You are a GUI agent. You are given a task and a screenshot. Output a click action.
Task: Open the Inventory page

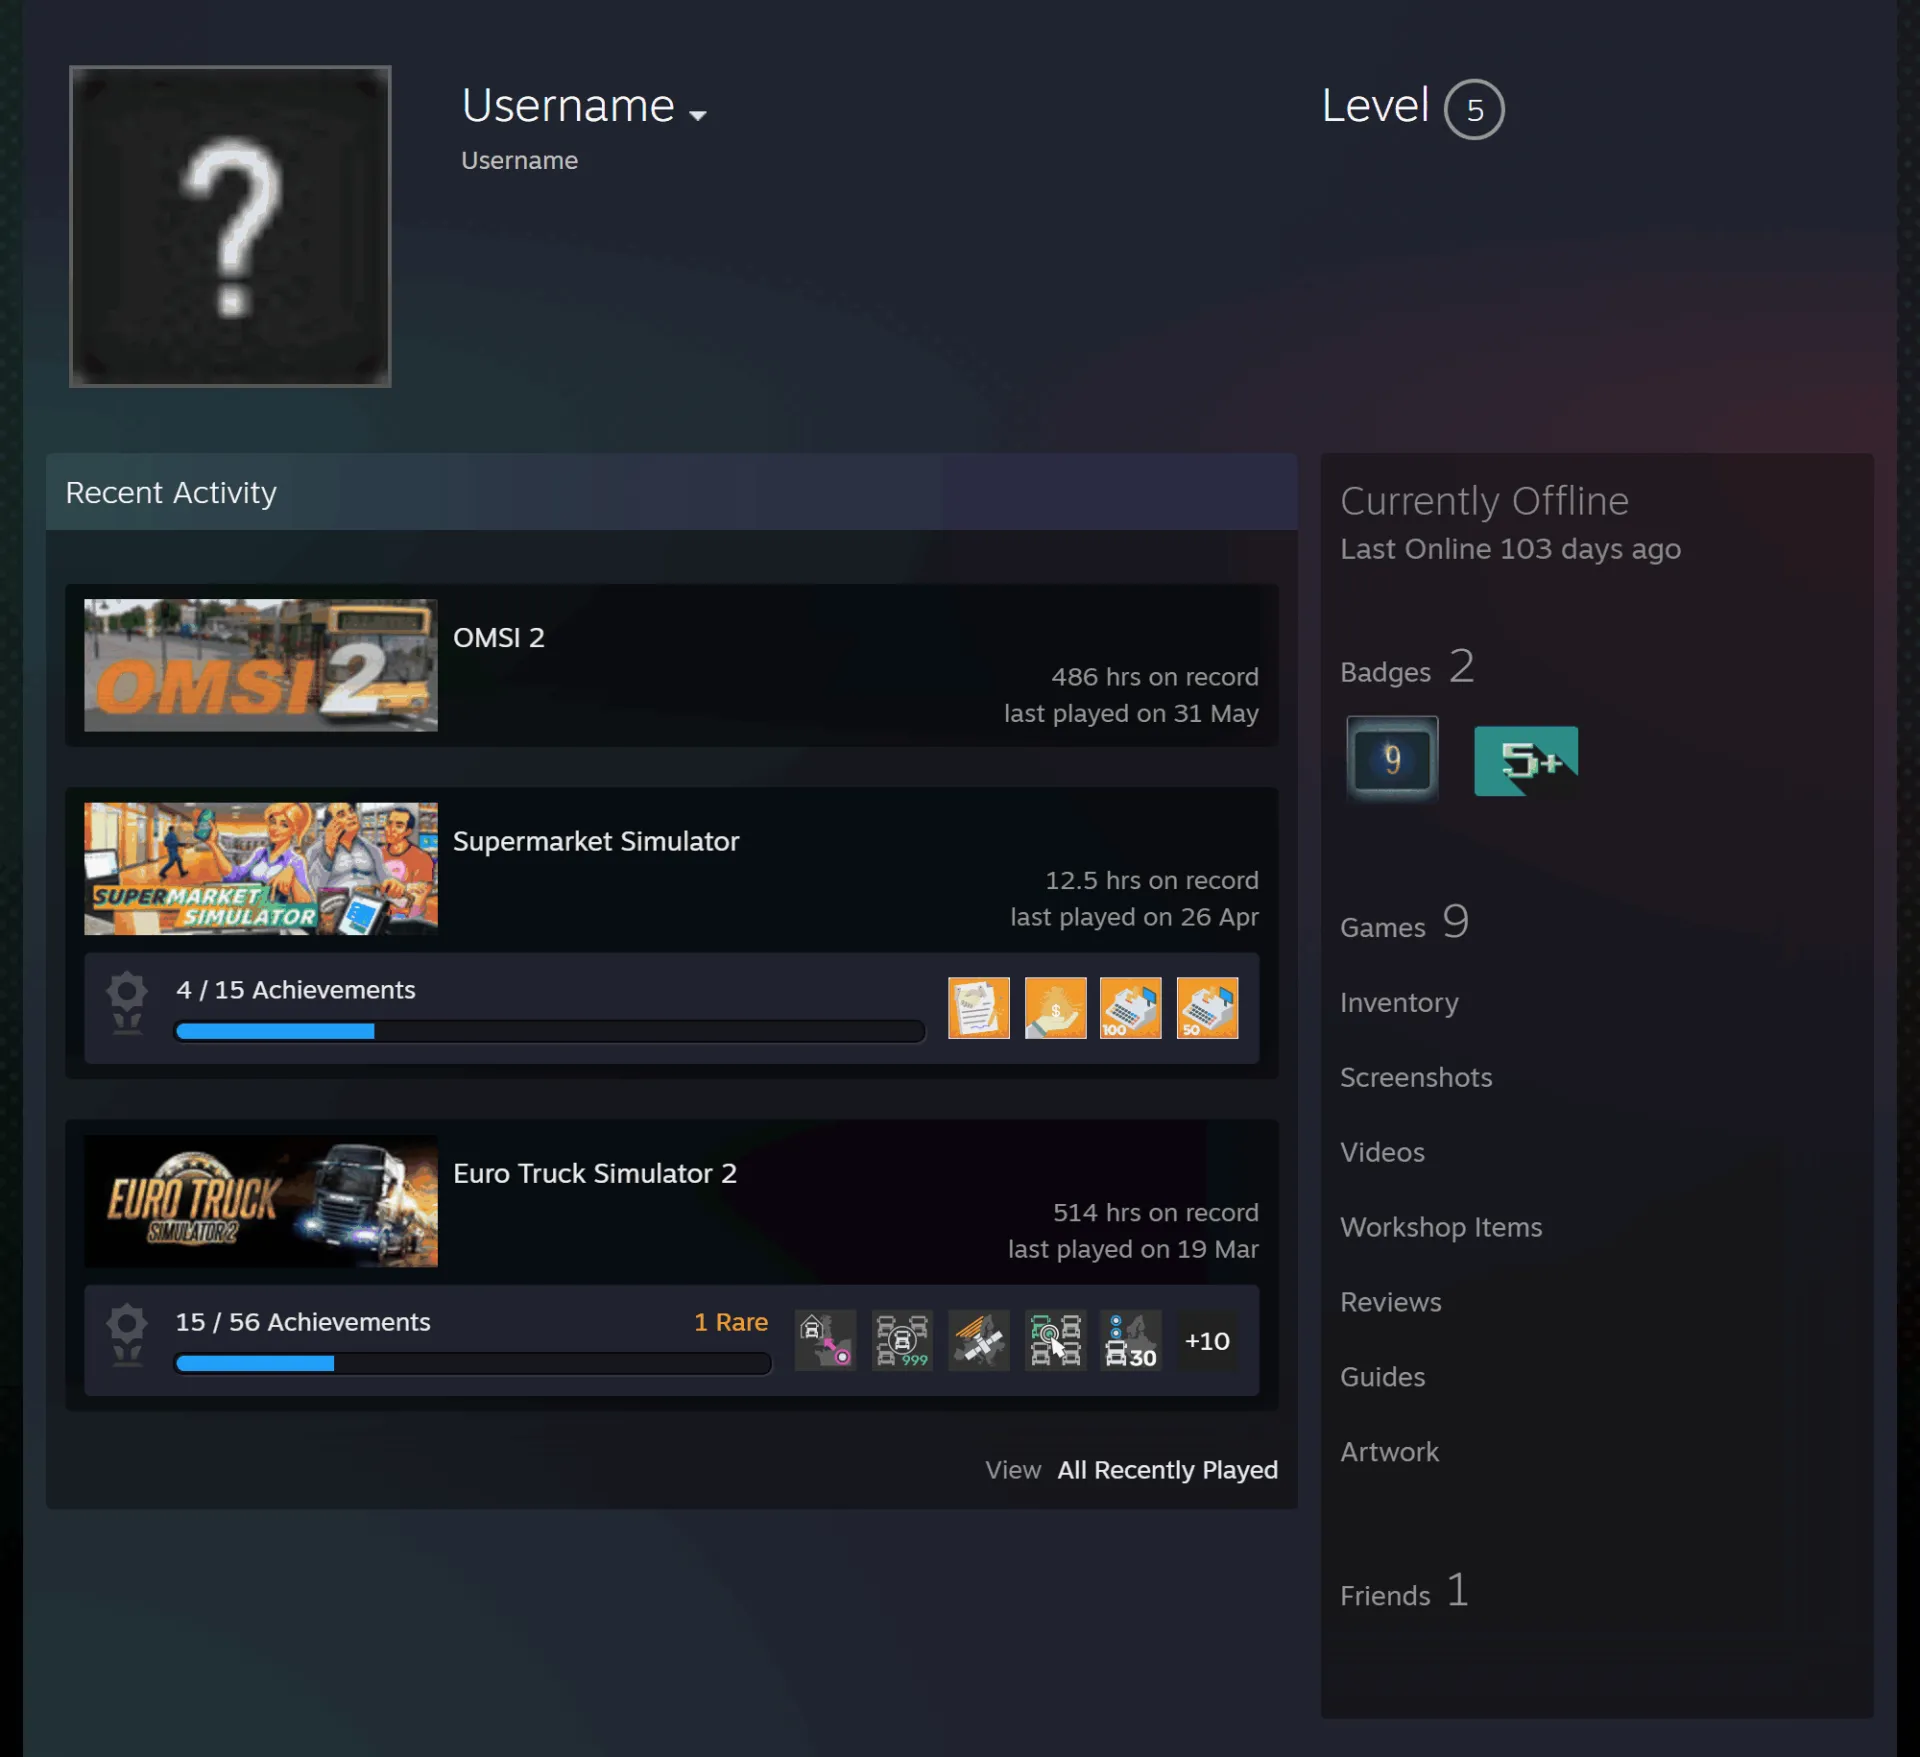pyautogui.click(x=1399, y=1002)
